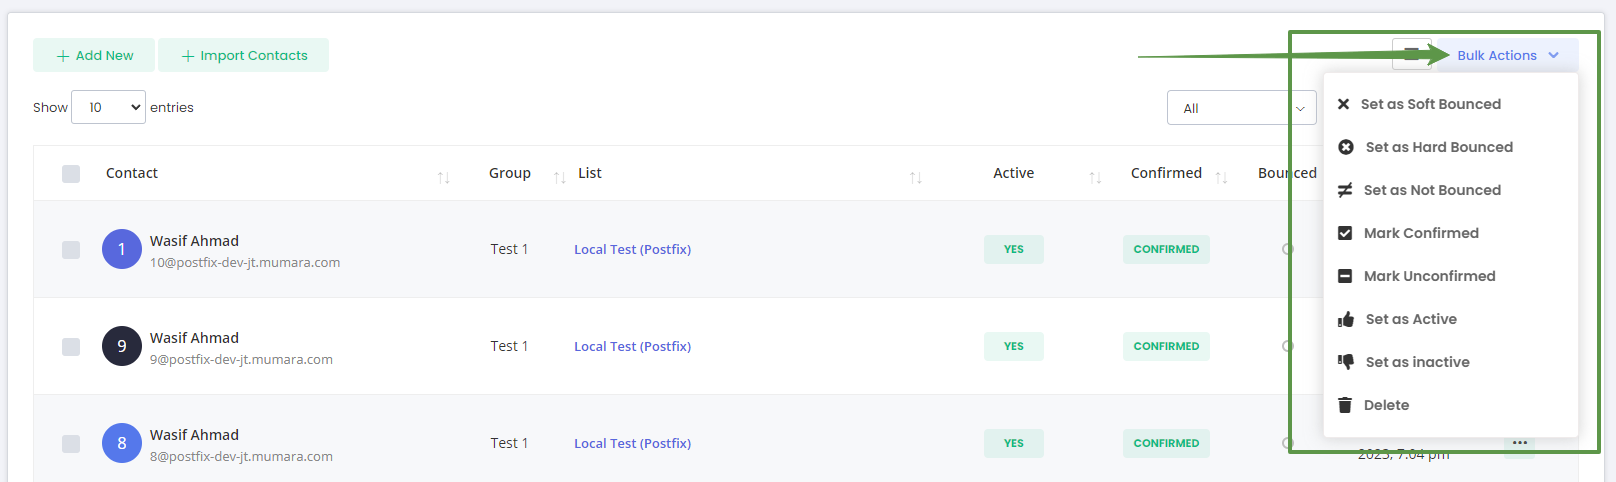
Task: Click the plus icon on Add New
Action: point(63,56)
